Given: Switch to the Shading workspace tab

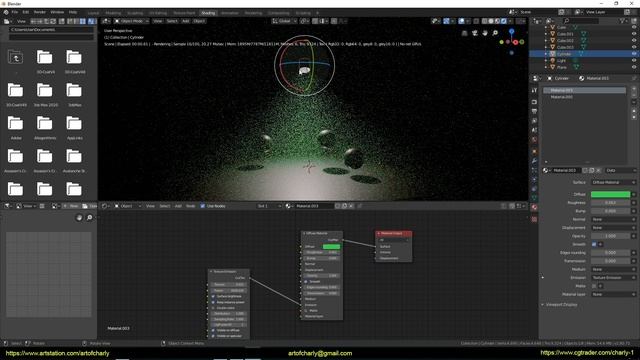Looking at the screenshot, I should click(x=208, y=13).
